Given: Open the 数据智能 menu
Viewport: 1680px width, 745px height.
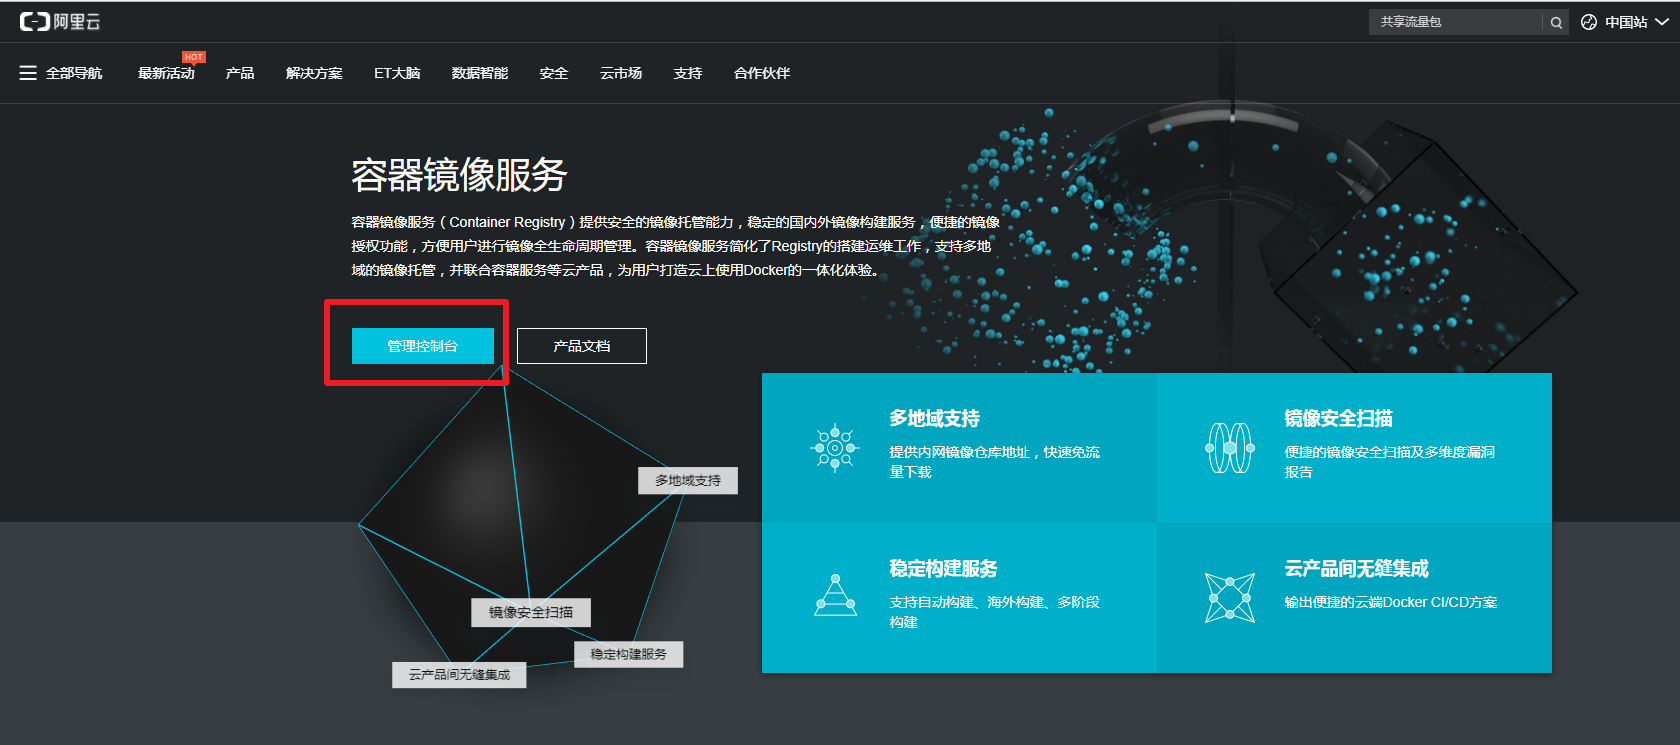Looking at the screenshot, I should (480, 73).
